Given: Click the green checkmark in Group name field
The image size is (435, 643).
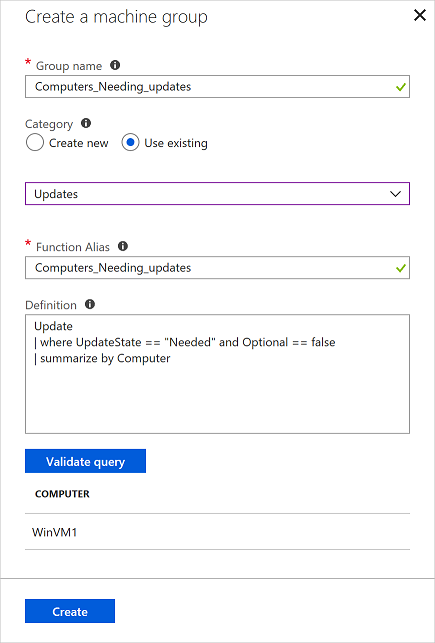Looking at the screenshot, I should 401,87.
